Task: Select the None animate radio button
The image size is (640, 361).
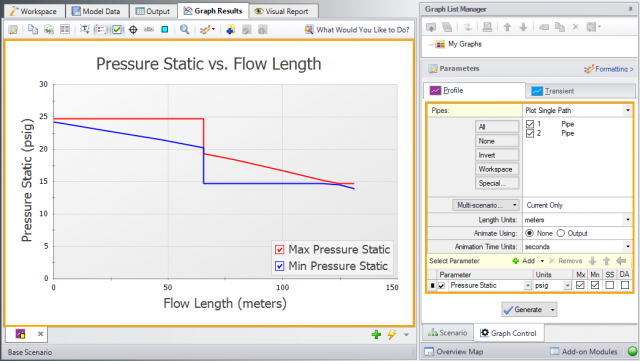Action: point(529,233)
